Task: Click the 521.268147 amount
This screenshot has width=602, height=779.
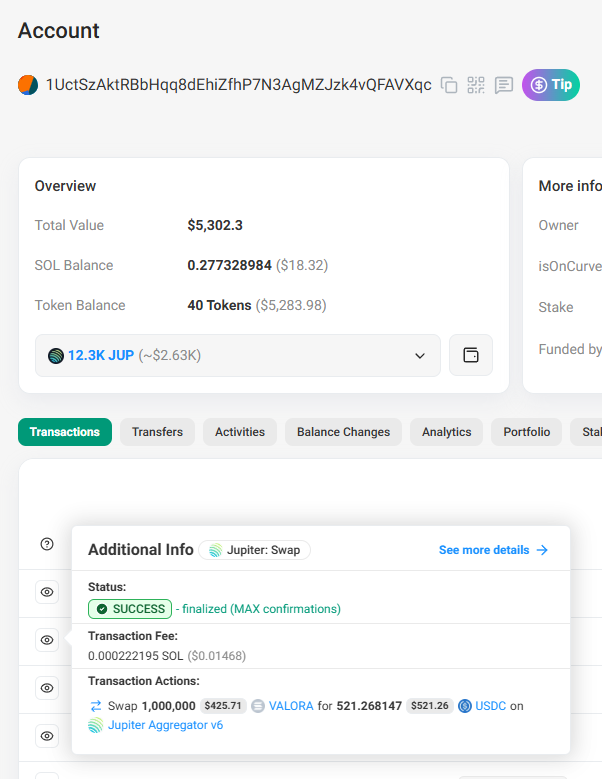Action: tap(369, 706)
